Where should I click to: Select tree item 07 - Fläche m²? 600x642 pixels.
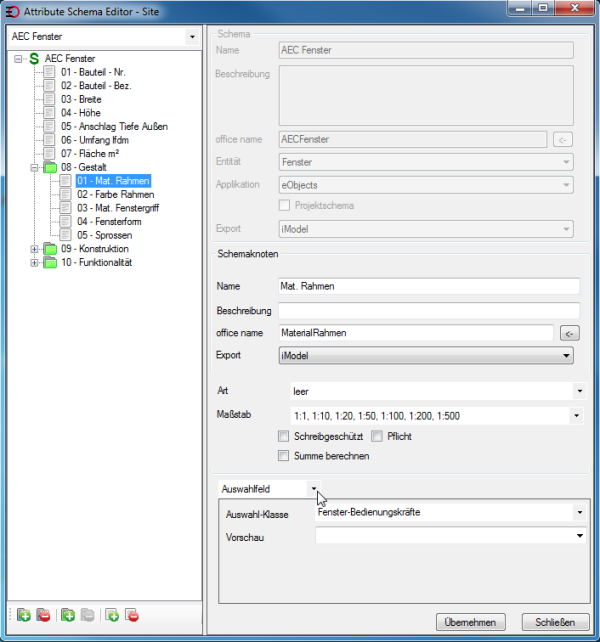coord(90,154)
